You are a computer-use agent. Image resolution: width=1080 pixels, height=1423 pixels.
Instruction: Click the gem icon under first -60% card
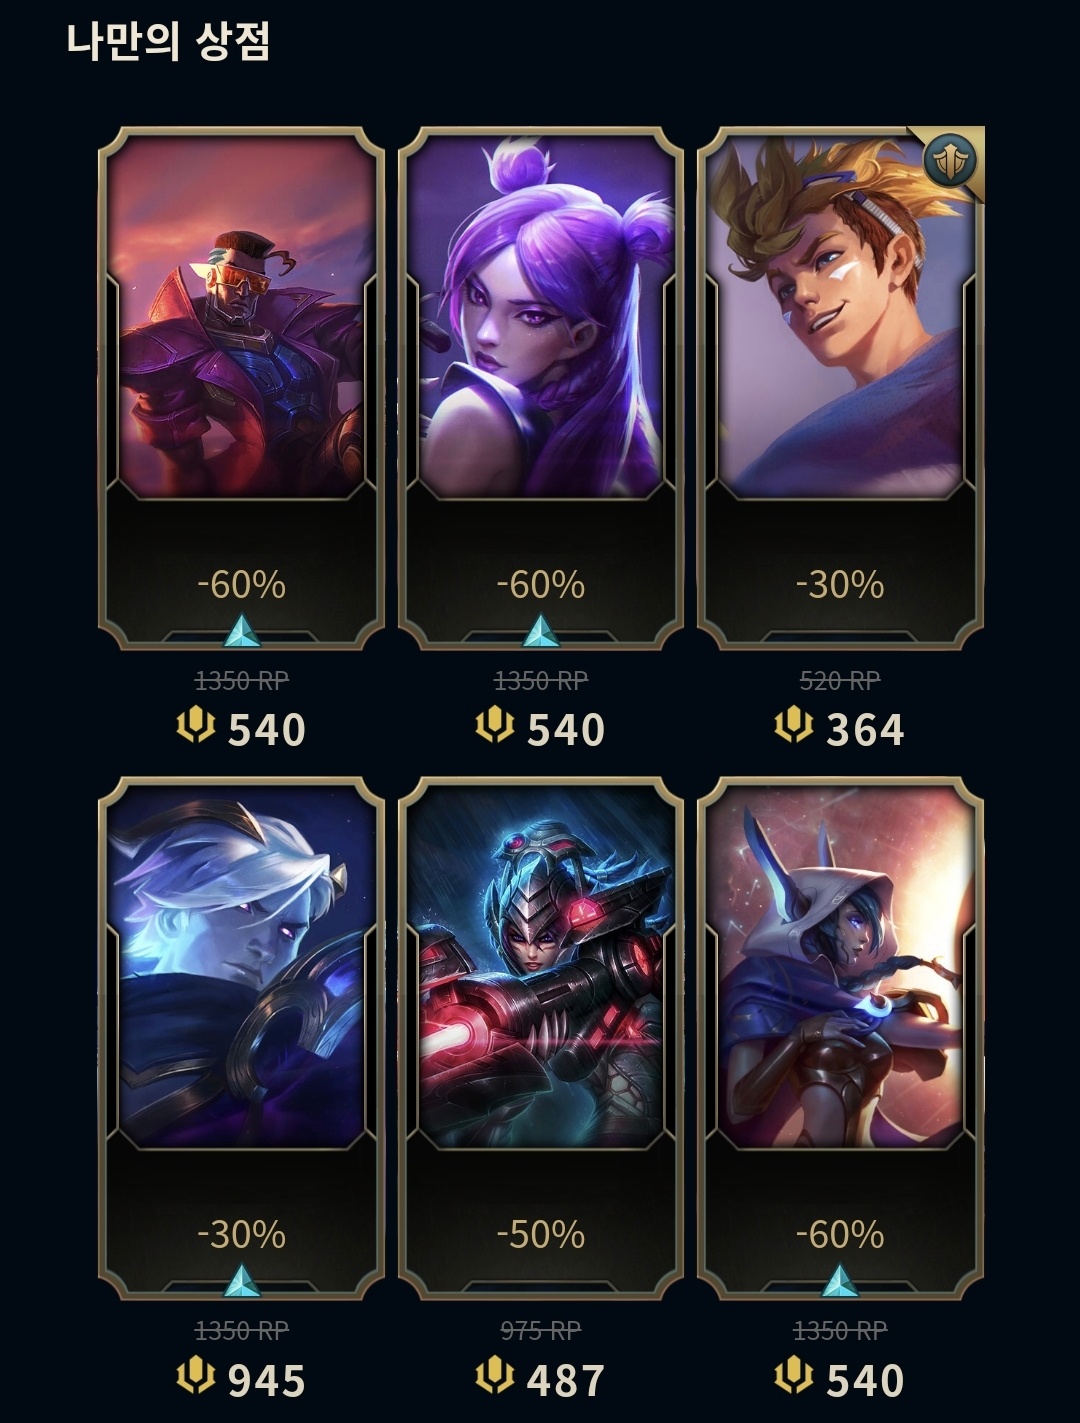coord(241,632)
